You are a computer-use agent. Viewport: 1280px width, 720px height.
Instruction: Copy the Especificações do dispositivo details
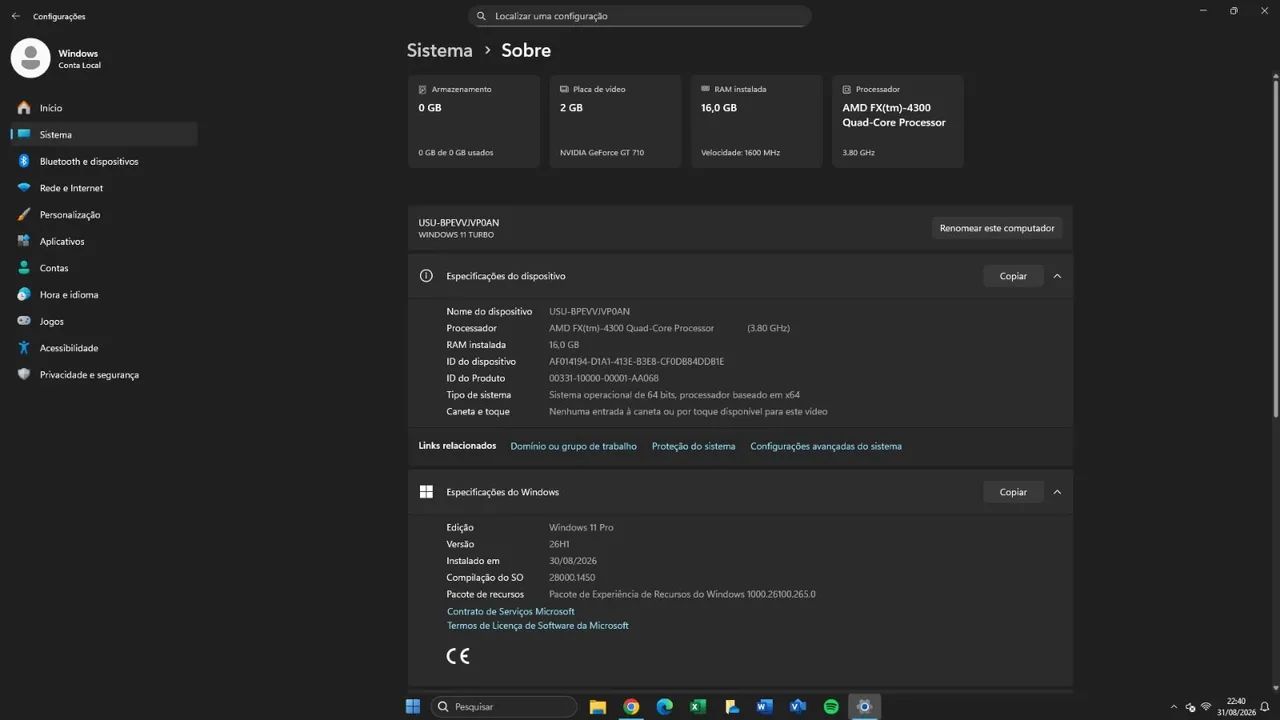click(x=1013, y=276)
